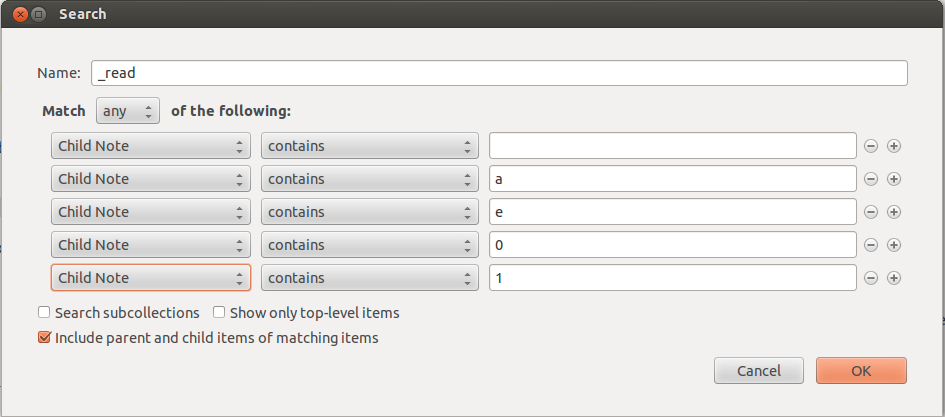Remove the empty first search condition

pos(871,146)
